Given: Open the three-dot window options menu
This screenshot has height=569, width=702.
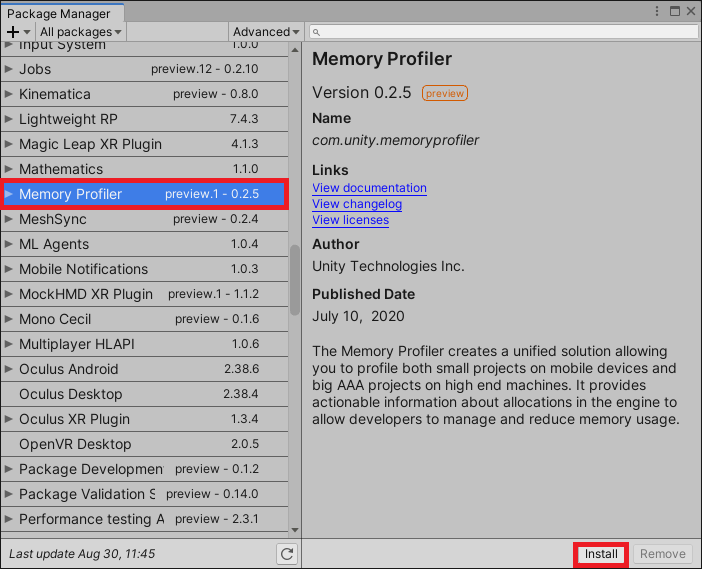Looking at the screenshot, I should pos(657,11).
